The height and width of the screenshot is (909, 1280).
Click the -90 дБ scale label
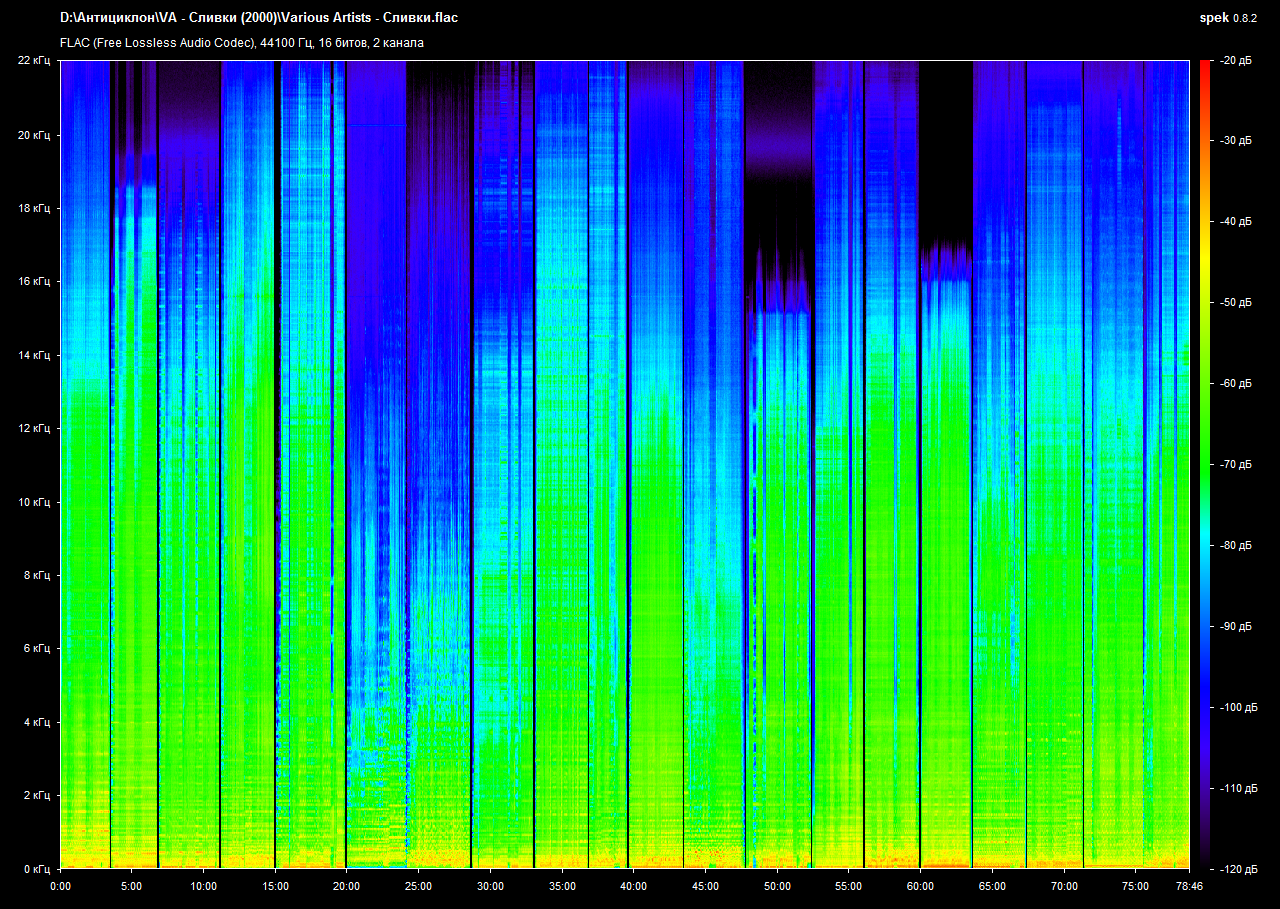(1235, 627)
